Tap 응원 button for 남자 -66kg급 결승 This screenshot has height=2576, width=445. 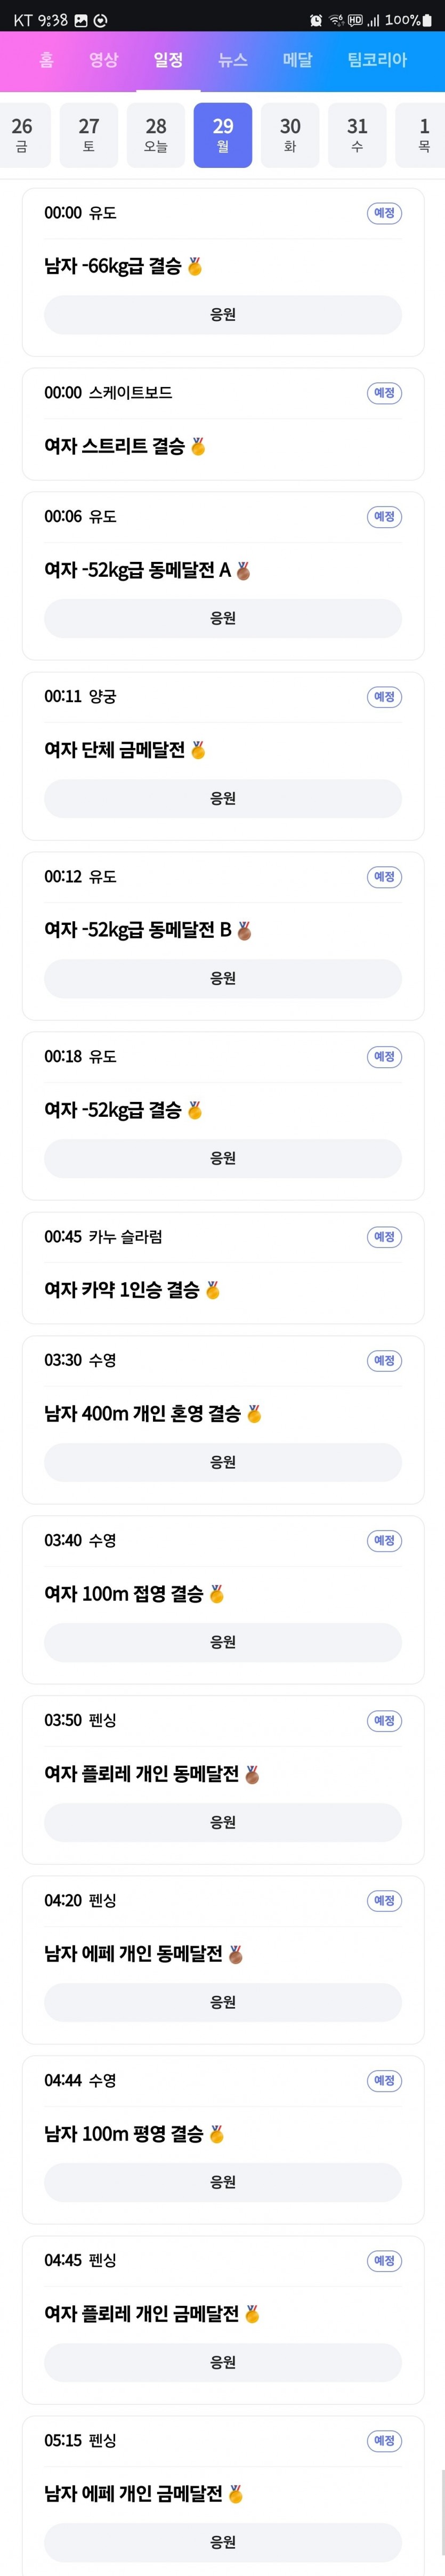point(223,314)
